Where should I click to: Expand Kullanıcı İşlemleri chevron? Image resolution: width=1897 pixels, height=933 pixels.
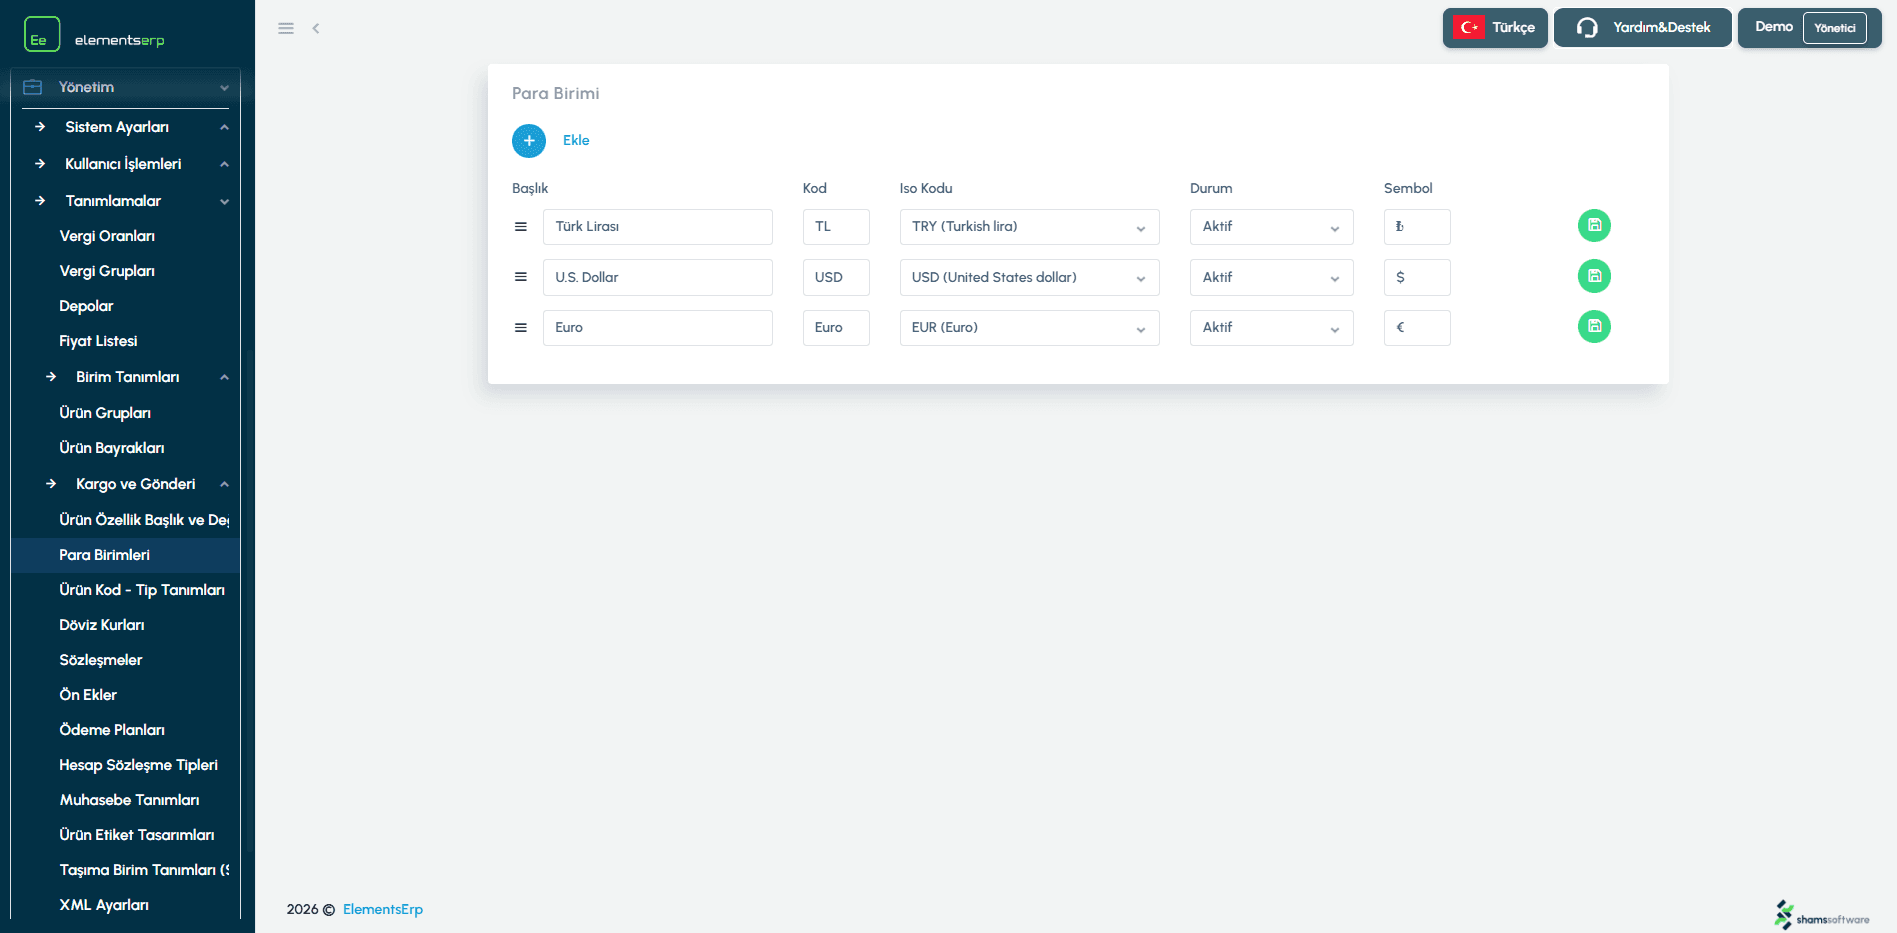pyautogui.click(x=224, y=164)
